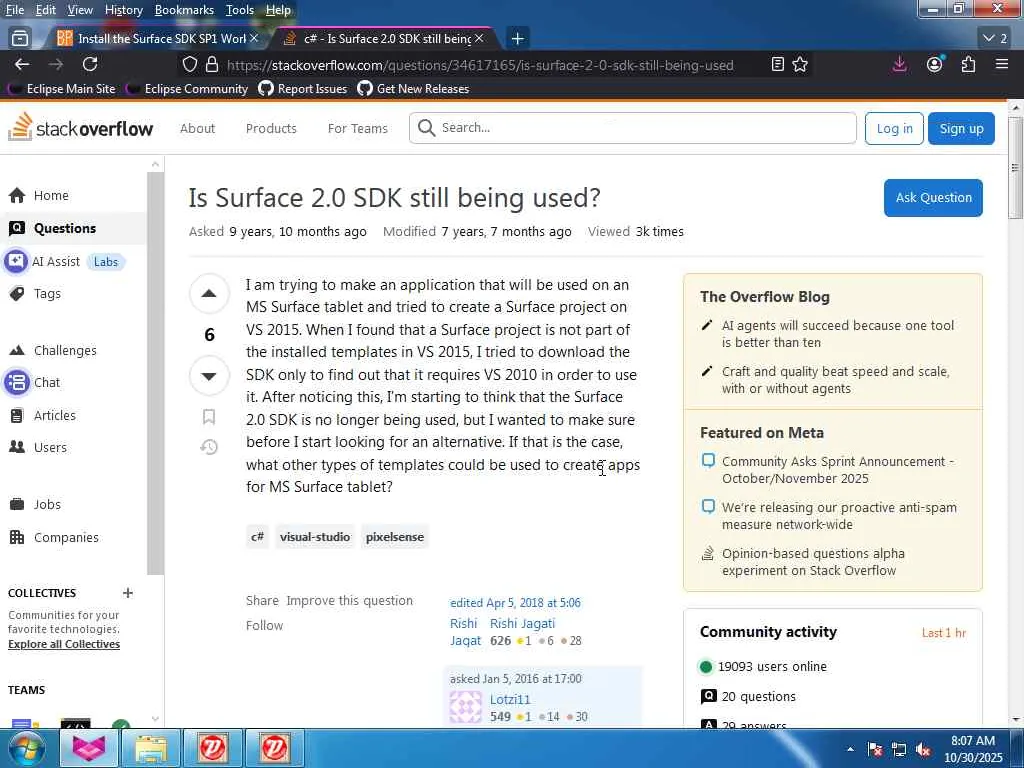
Task: Click the Windows Start orb
Action: (26, 748)
